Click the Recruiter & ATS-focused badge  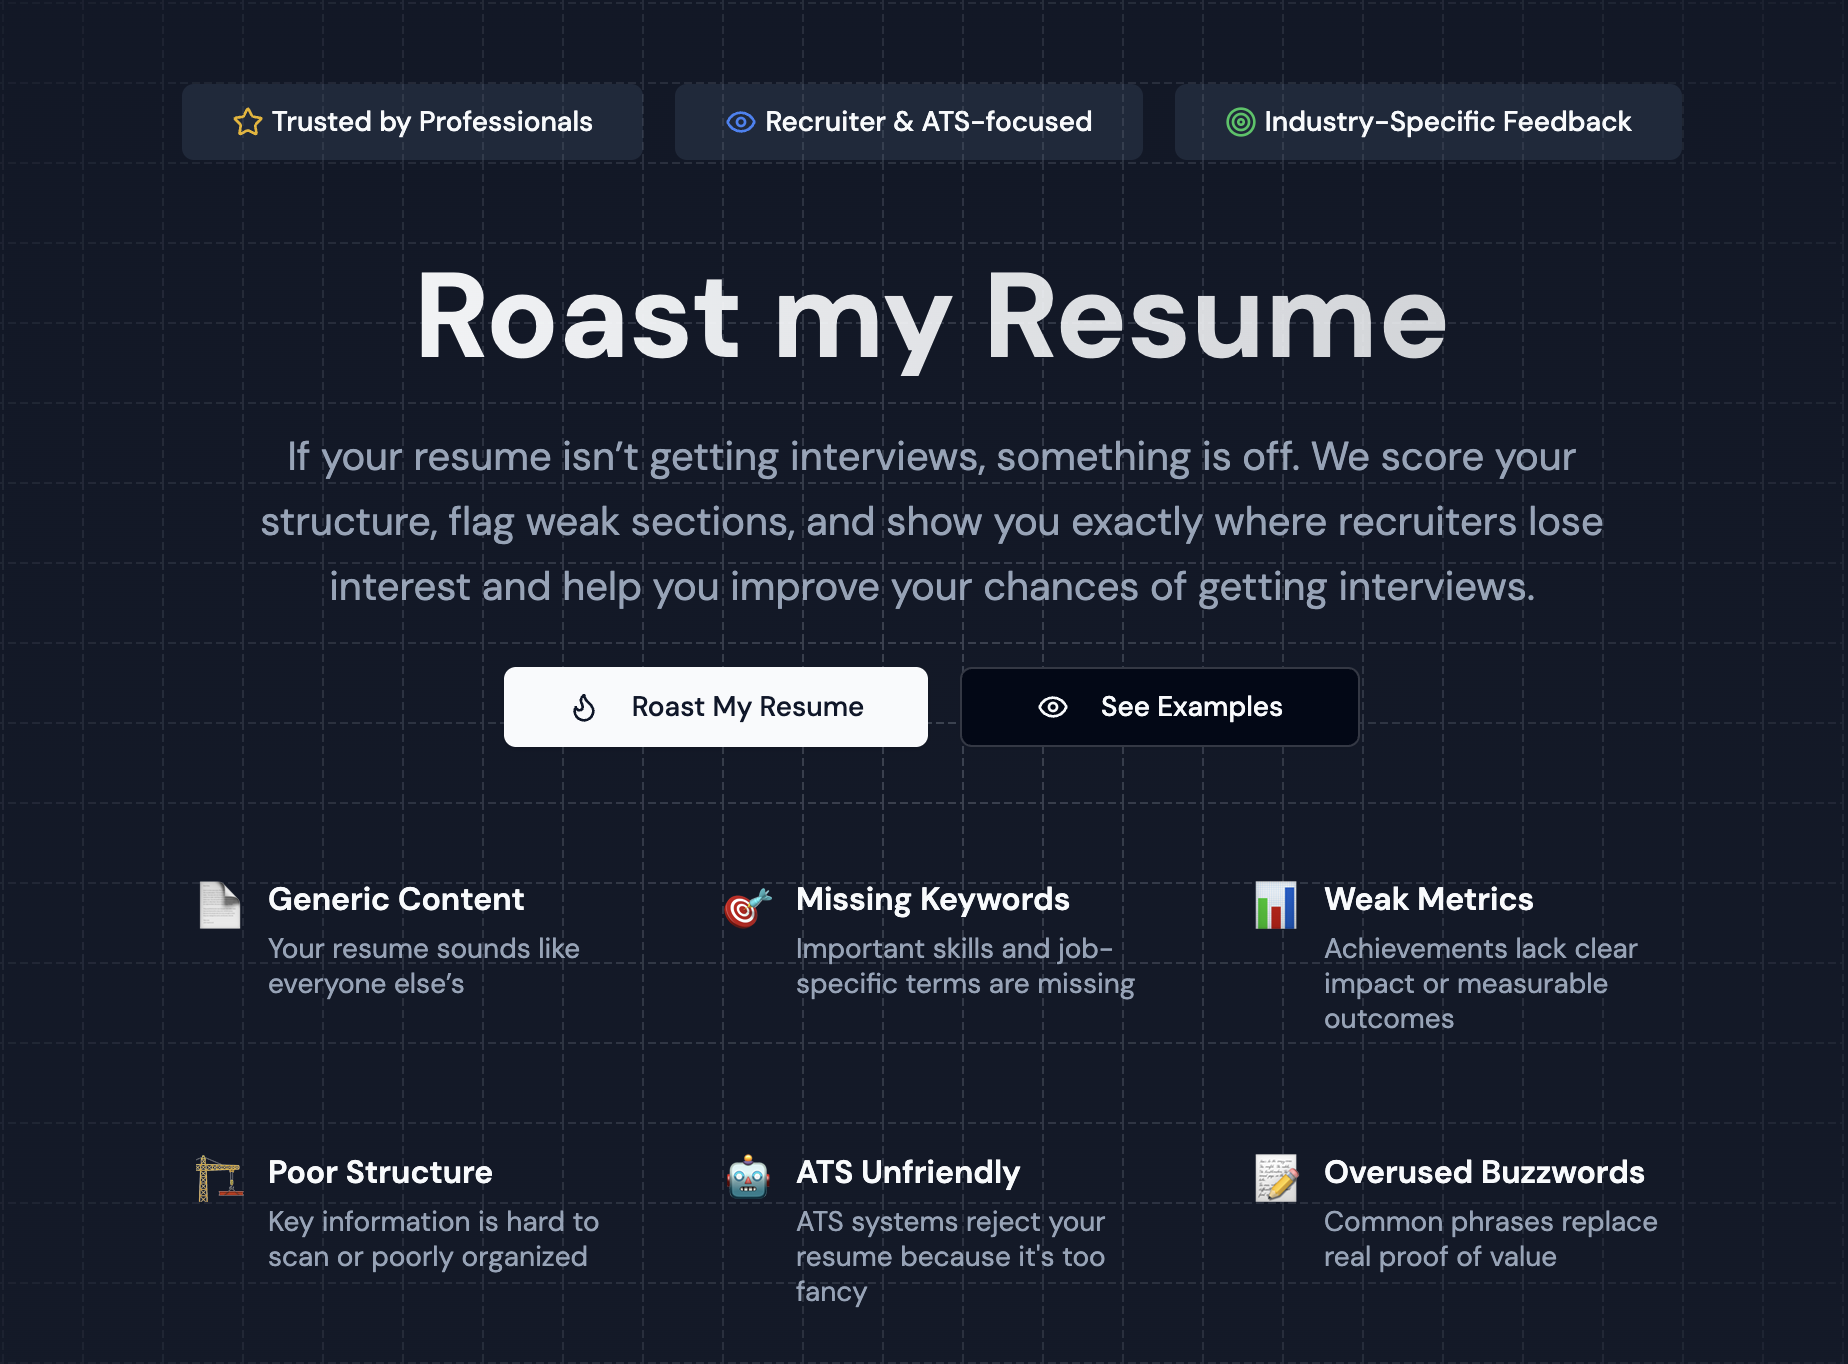(908, 121)
